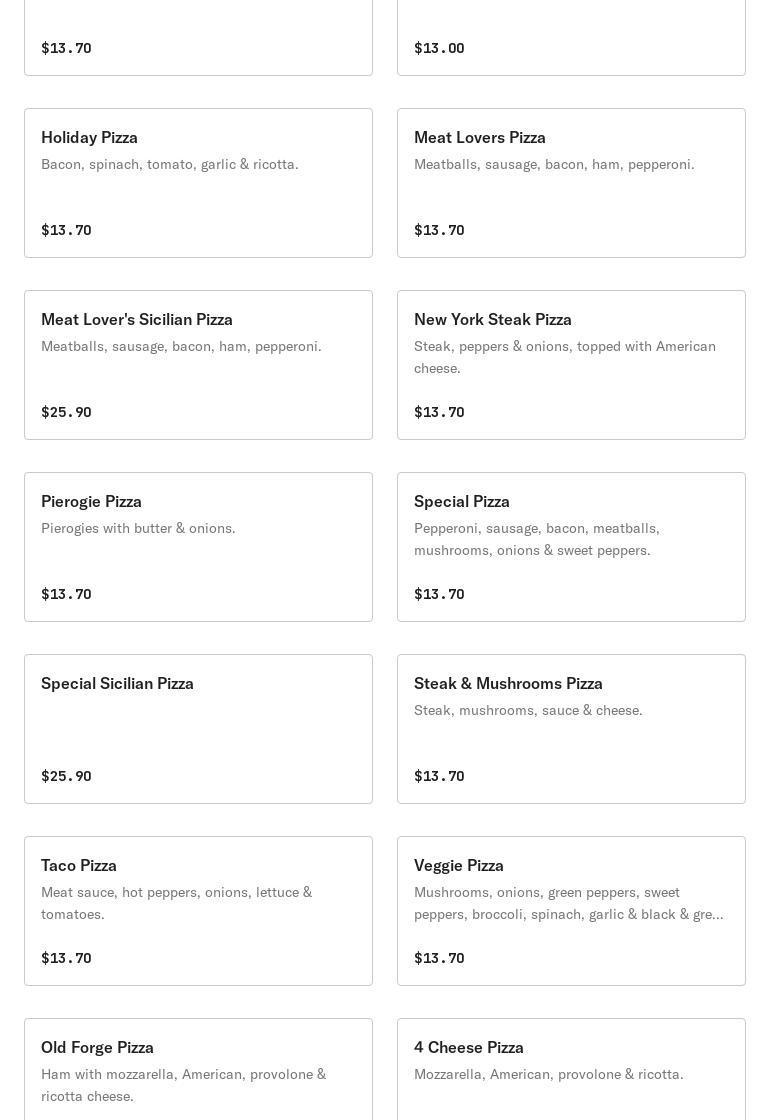Open the Holiday Pizza menu item
Viewport: 770px width, 1120px height.
(198, 183)
